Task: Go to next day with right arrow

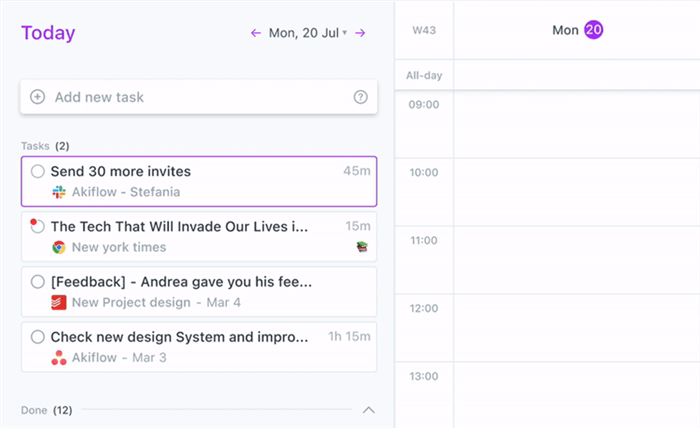Action: point(360,33)
